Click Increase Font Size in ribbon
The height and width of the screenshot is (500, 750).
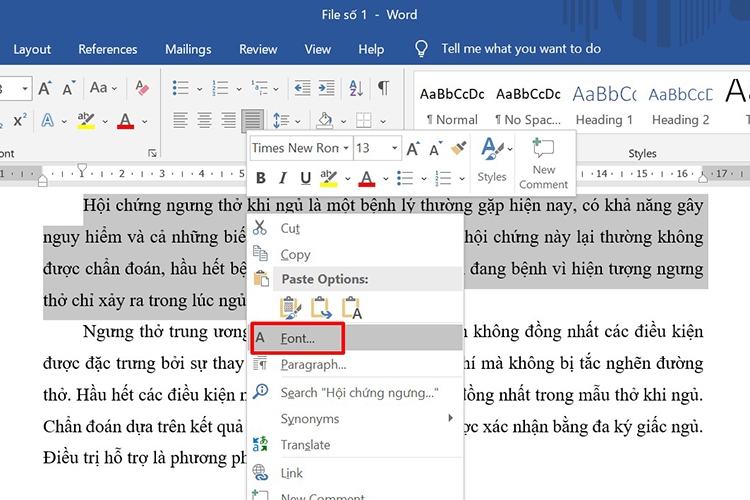pyautogui.click(x=45, y=88)
